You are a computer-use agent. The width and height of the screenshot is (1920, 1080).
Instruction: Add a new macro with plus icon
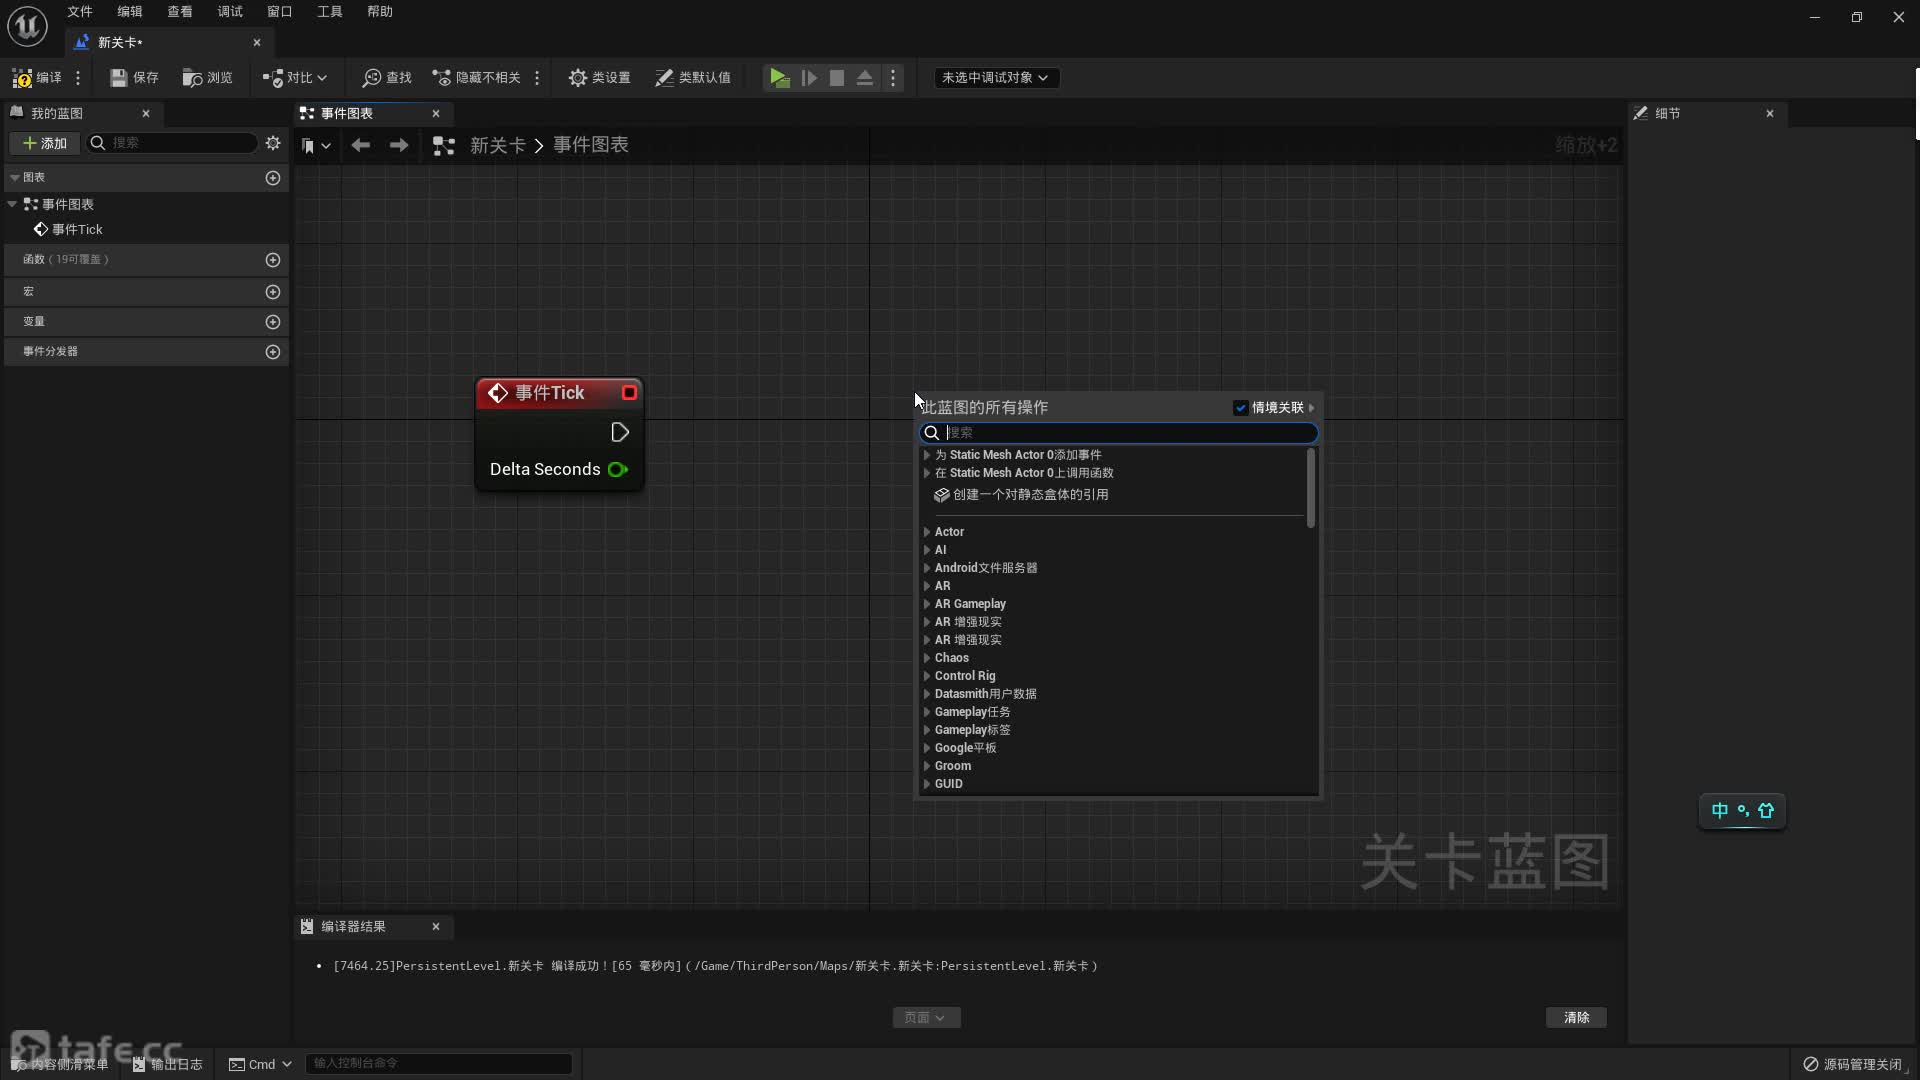point(273,292)
